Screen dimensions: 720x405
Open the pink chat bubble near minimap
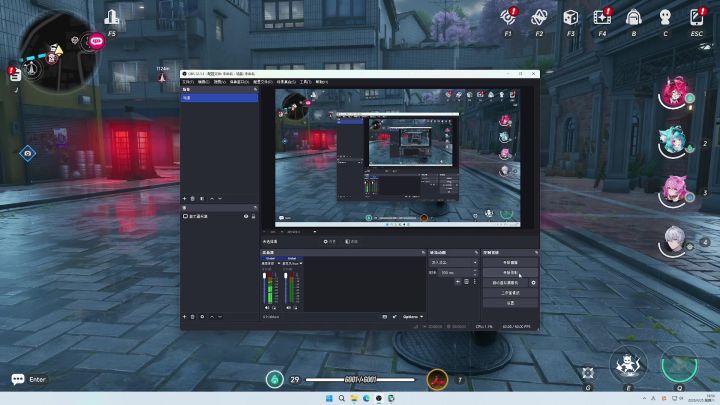click(x=96, y=41)
